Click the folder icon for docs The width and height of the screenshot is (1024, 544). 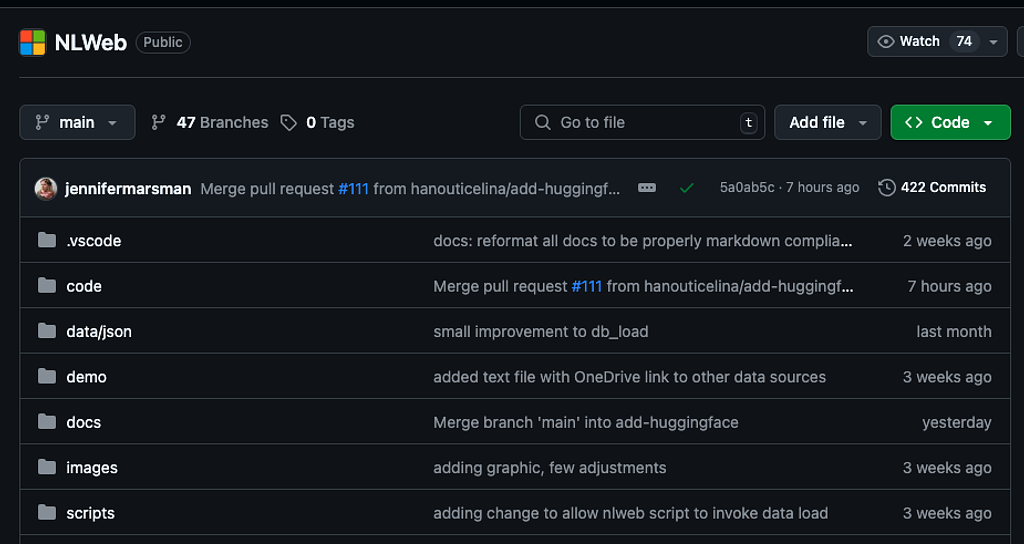point(46,422)
